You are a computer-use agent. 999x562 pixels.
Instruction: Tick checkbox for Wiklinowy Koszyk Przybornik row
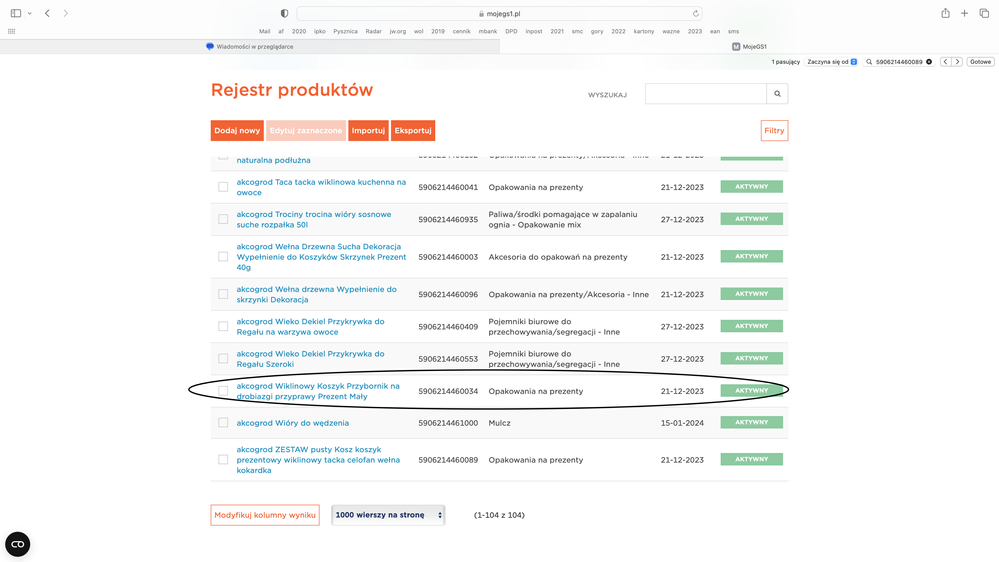223,391
